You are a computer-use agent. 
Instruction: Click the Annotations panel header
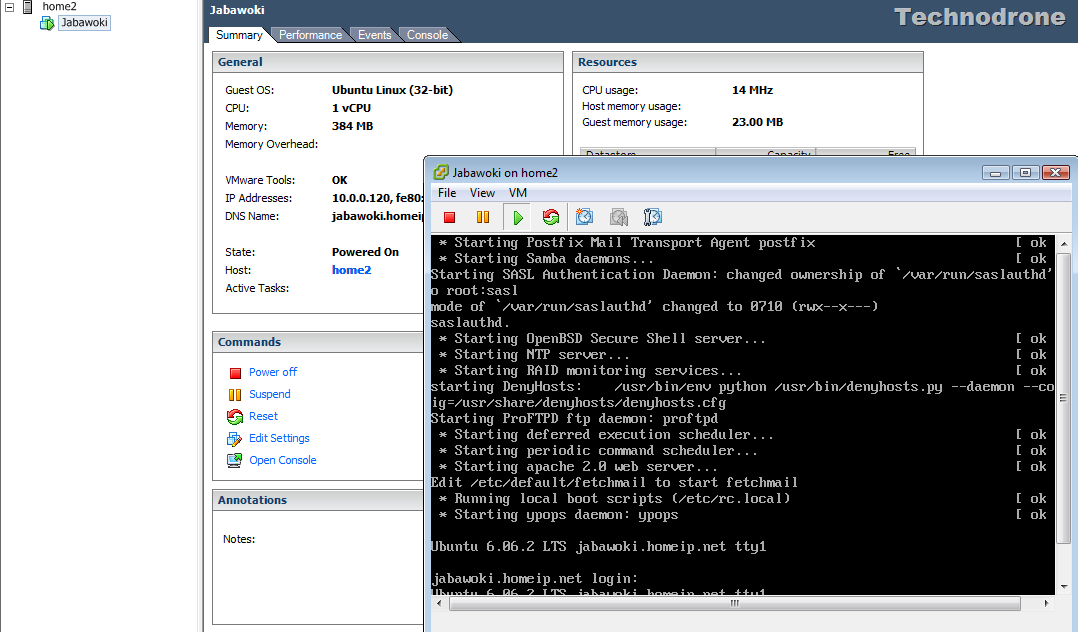(x=318, y=500)
